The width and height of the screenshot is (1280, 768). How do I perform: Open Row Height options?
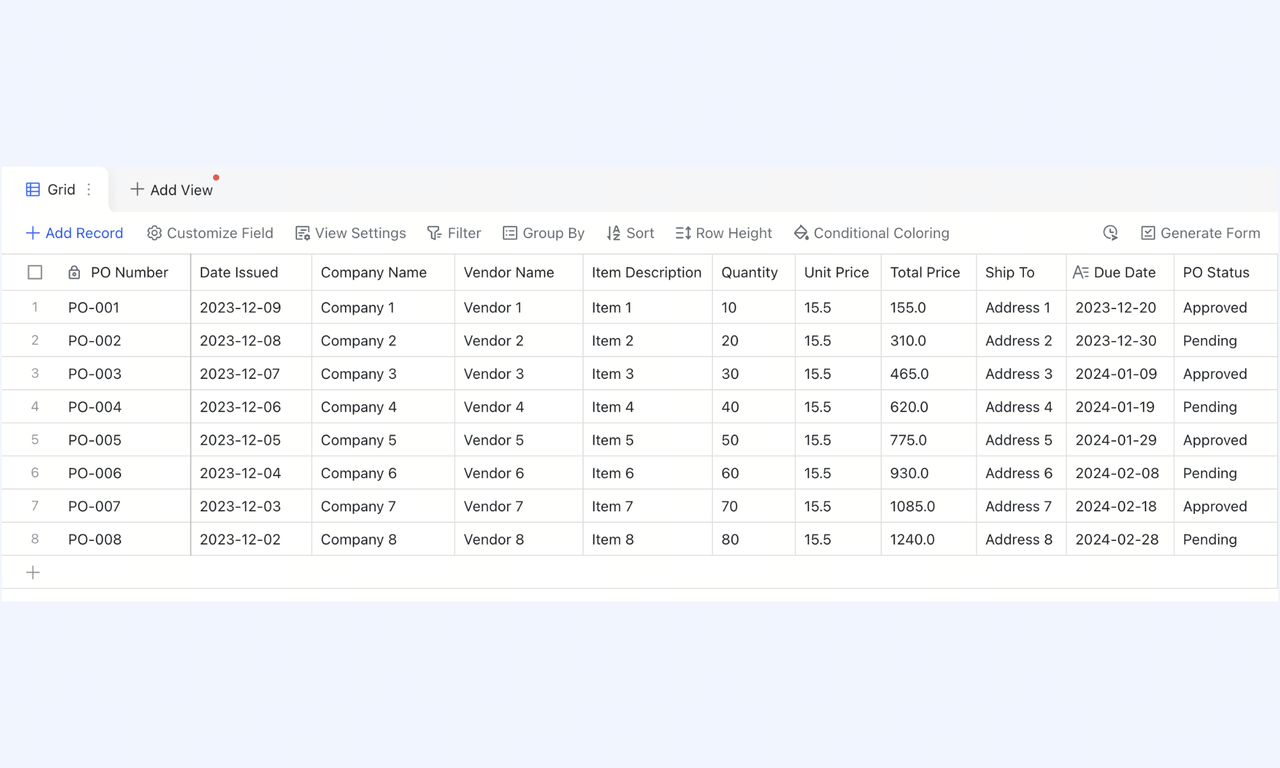pyautogui.click(x=724, y=233)
